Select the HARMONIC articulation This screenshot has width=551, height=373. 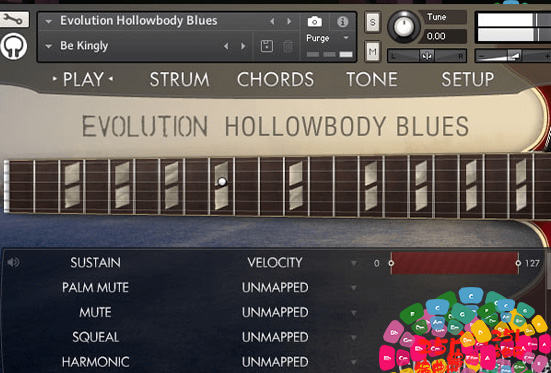[95, 362]
